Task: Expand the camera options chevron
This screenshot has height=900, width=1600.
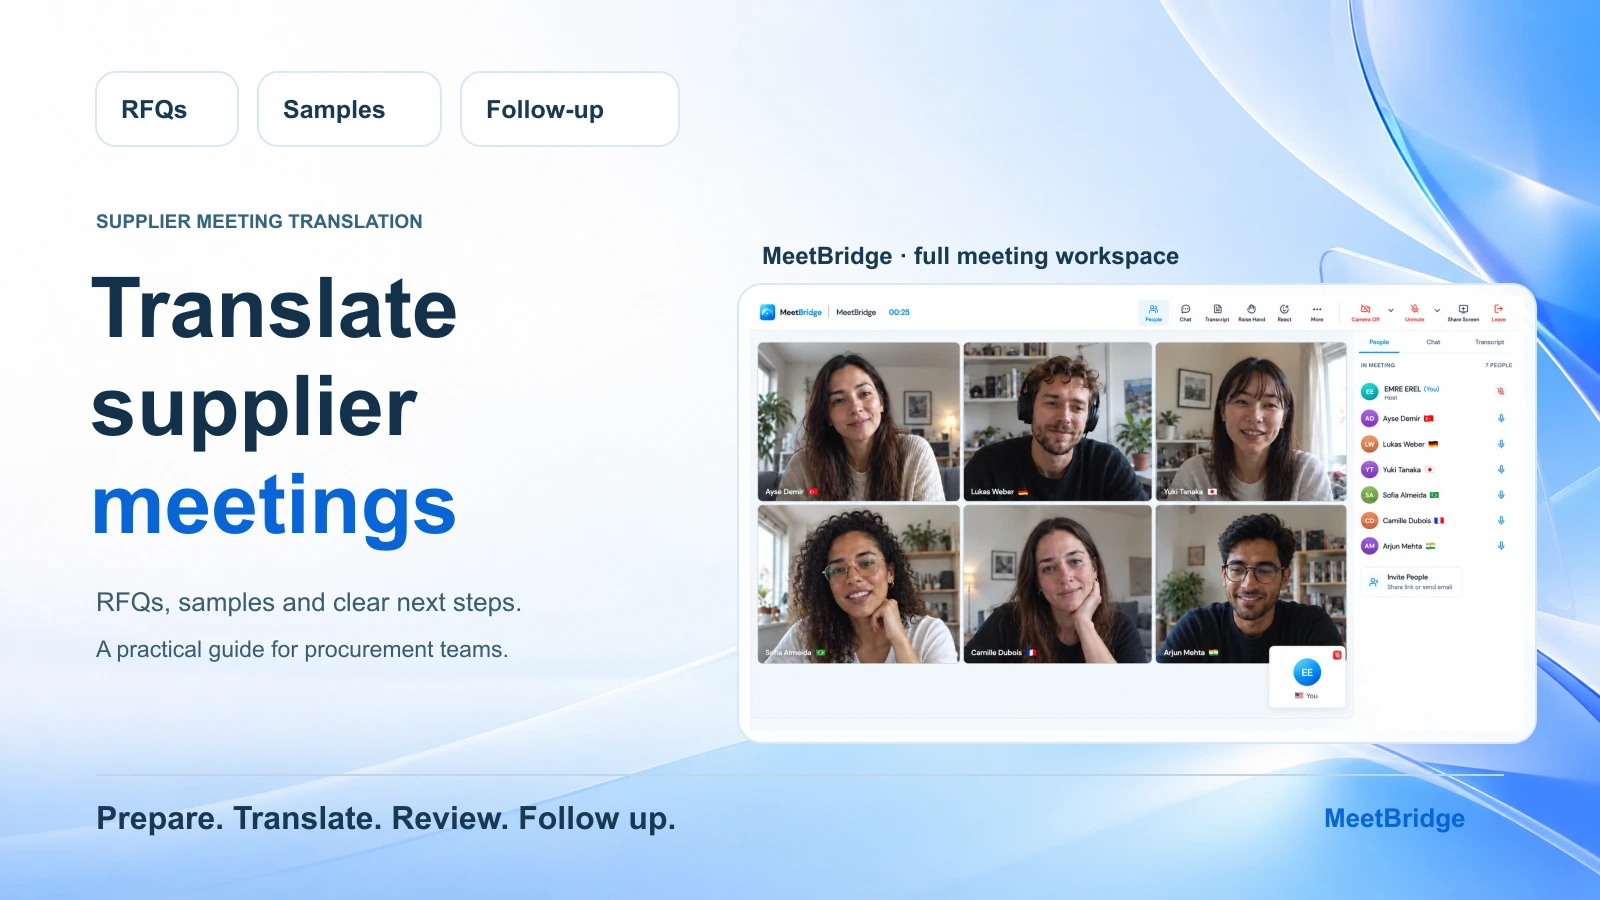Action: click(x=1390, y=311)
